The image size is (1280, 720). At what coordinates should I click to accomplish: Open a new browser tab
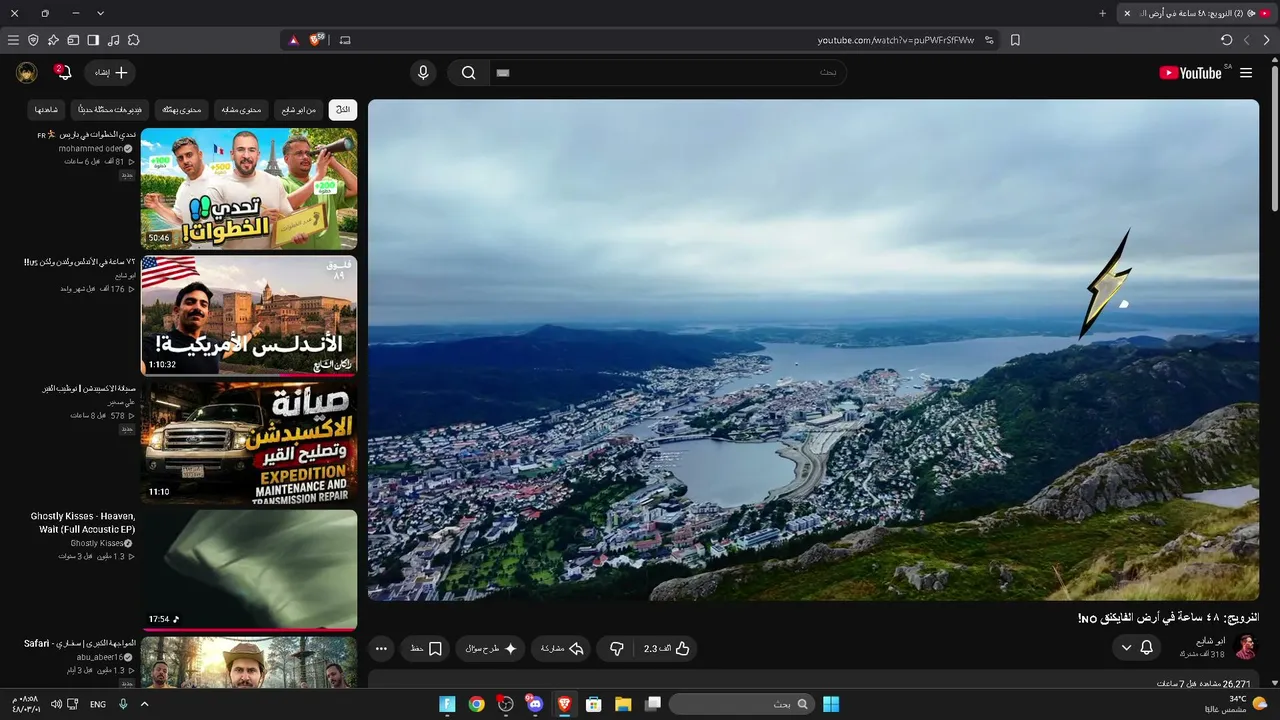tap(1103, 13)
